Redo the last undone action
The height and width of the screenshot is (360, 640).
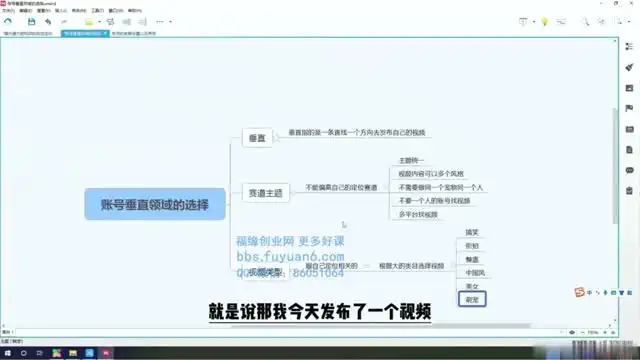tap(64, 22)
